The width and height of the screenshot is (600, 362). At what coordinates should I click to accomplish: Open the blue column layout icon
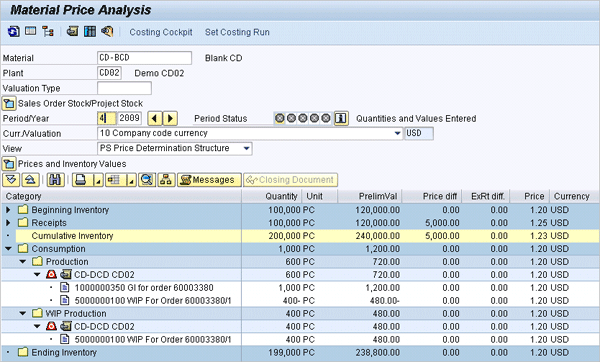click(x=90, y=31)
